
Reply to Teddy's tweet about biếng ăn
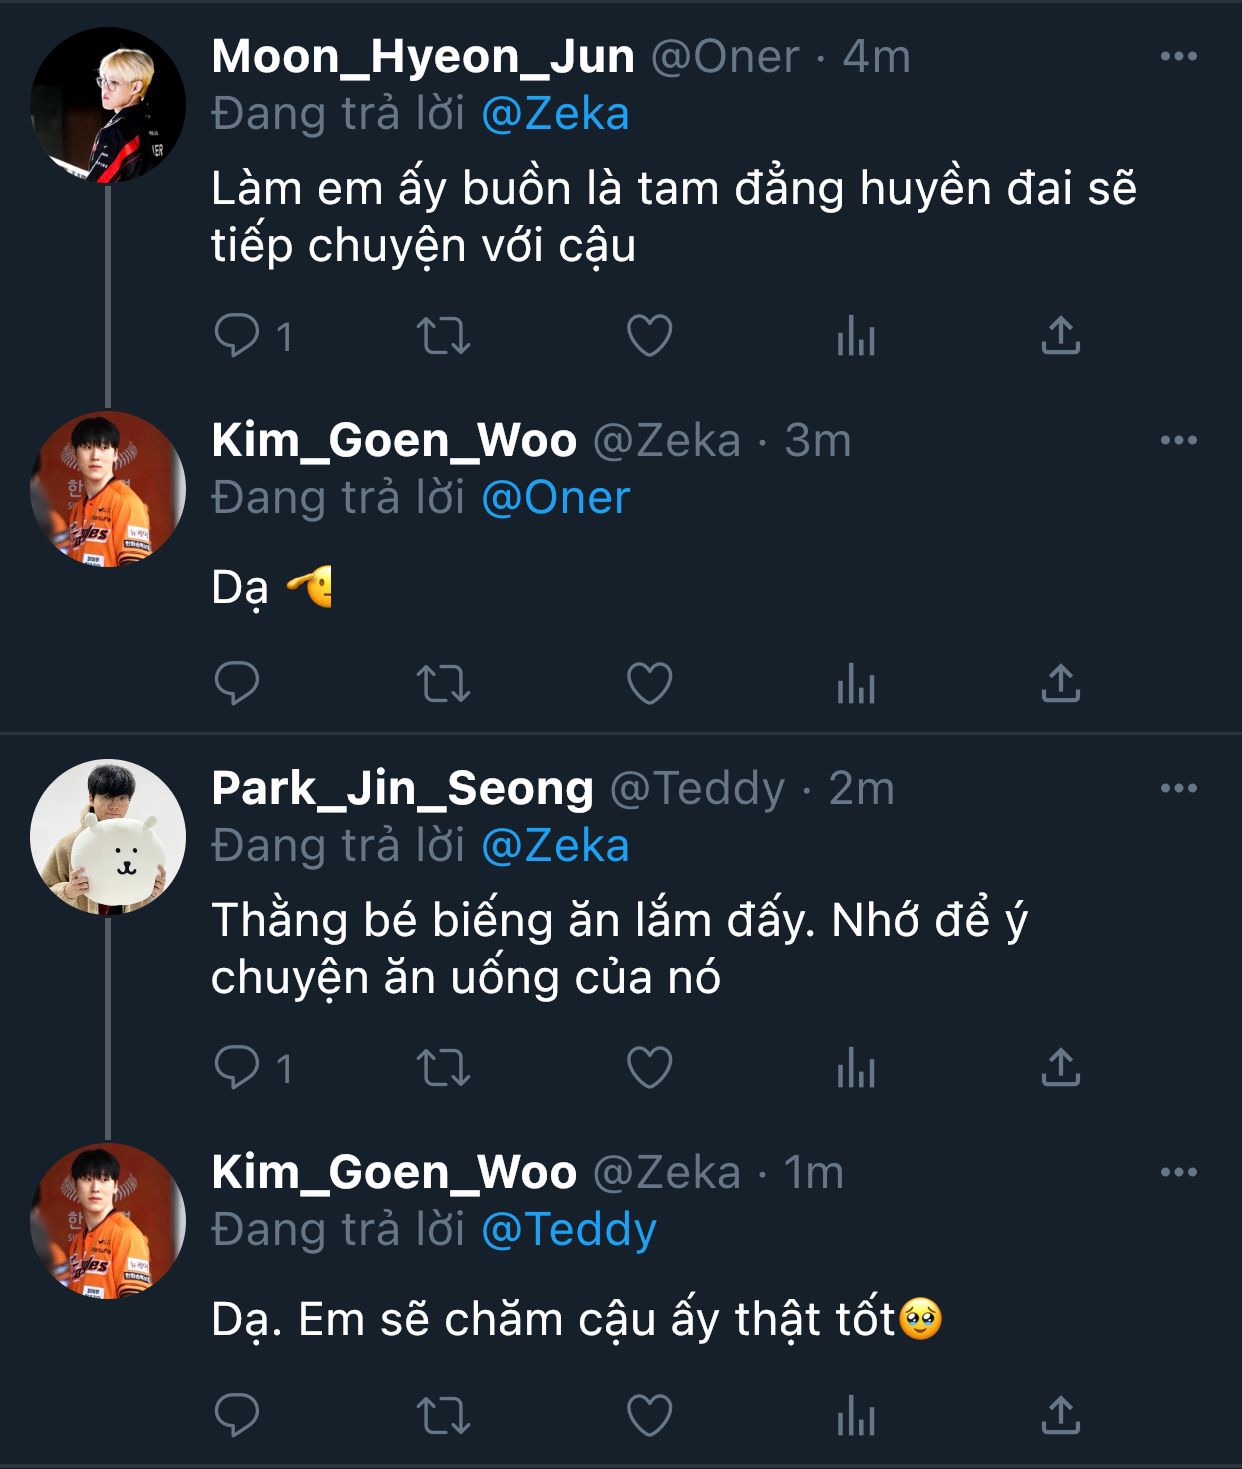[x=237, y=1067]
